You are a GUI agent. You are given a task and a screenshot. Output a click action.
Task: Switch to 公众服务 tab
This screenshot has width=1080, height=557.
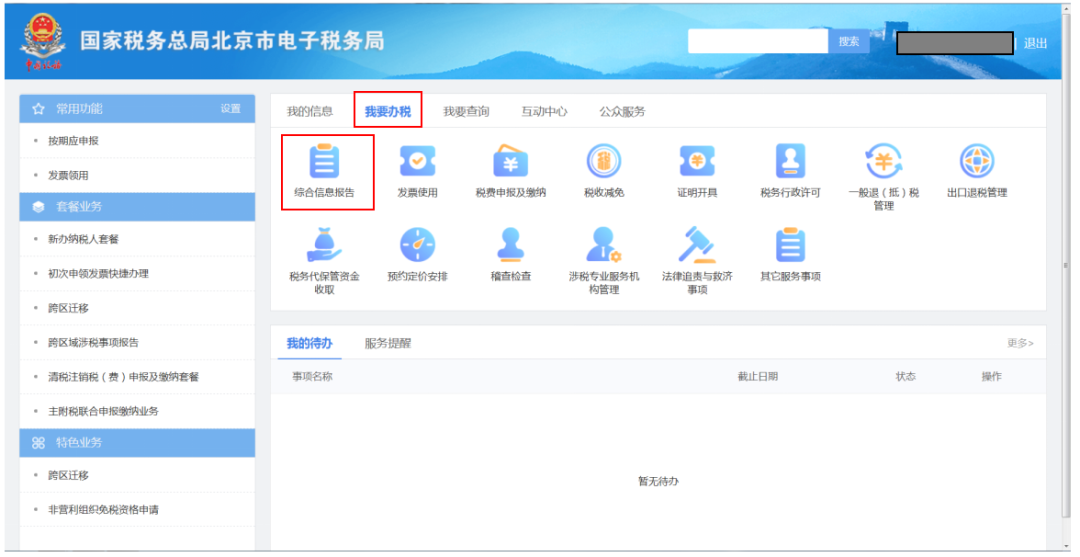(622, 112)
